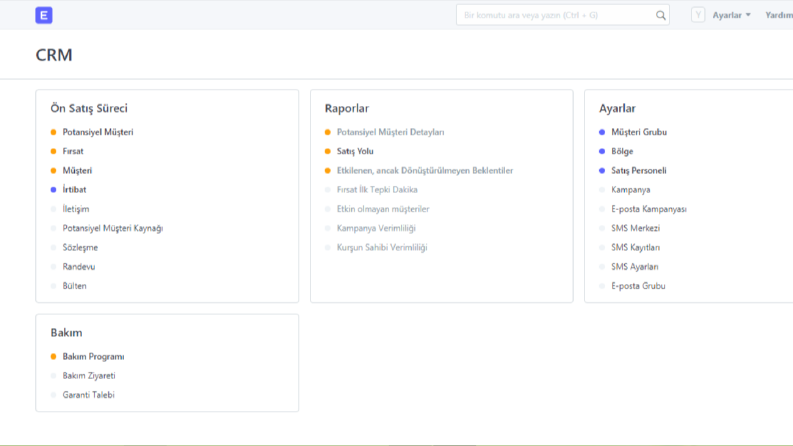Open Müşteri Grubu settings link
The image size is (793, 446).
pyautogui.click(x=639, y=132)
